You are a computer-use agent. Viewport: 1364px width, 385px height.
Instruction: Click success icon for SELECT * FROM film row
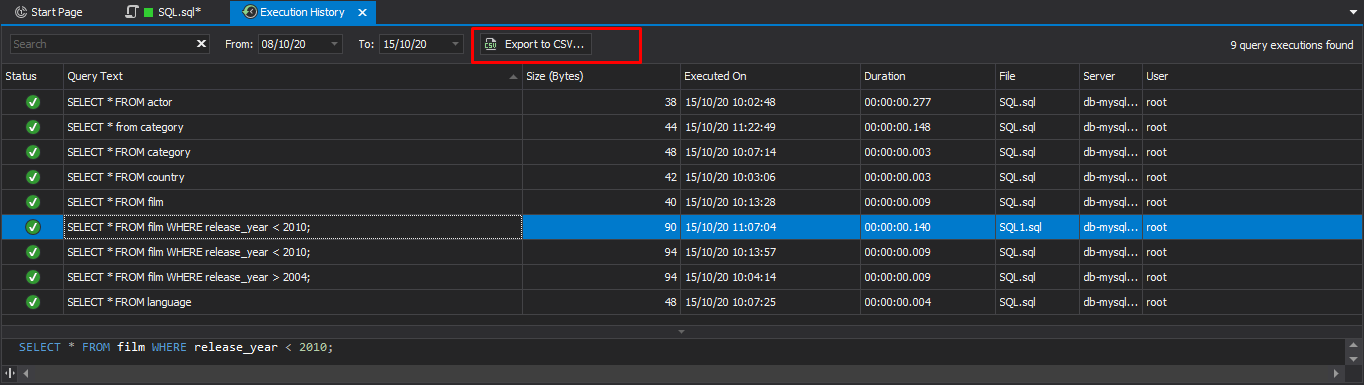[32, 202]
